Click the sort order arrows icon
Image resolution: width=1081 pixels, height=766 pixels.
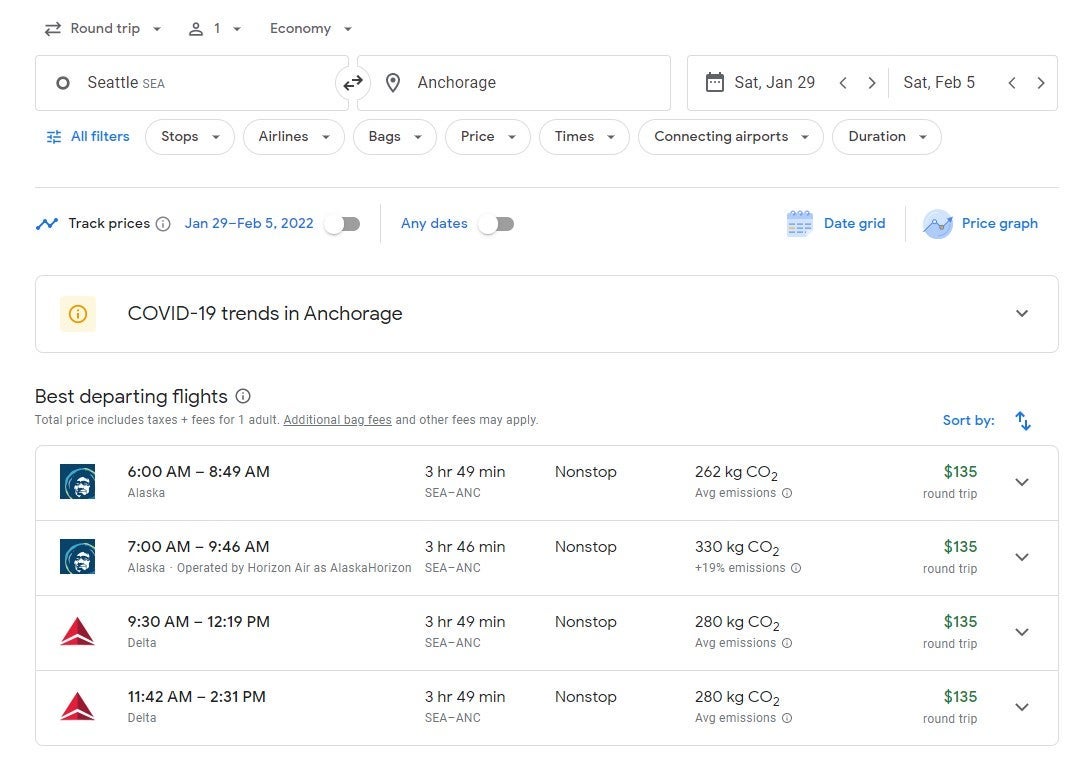[x=1022, y=421]
